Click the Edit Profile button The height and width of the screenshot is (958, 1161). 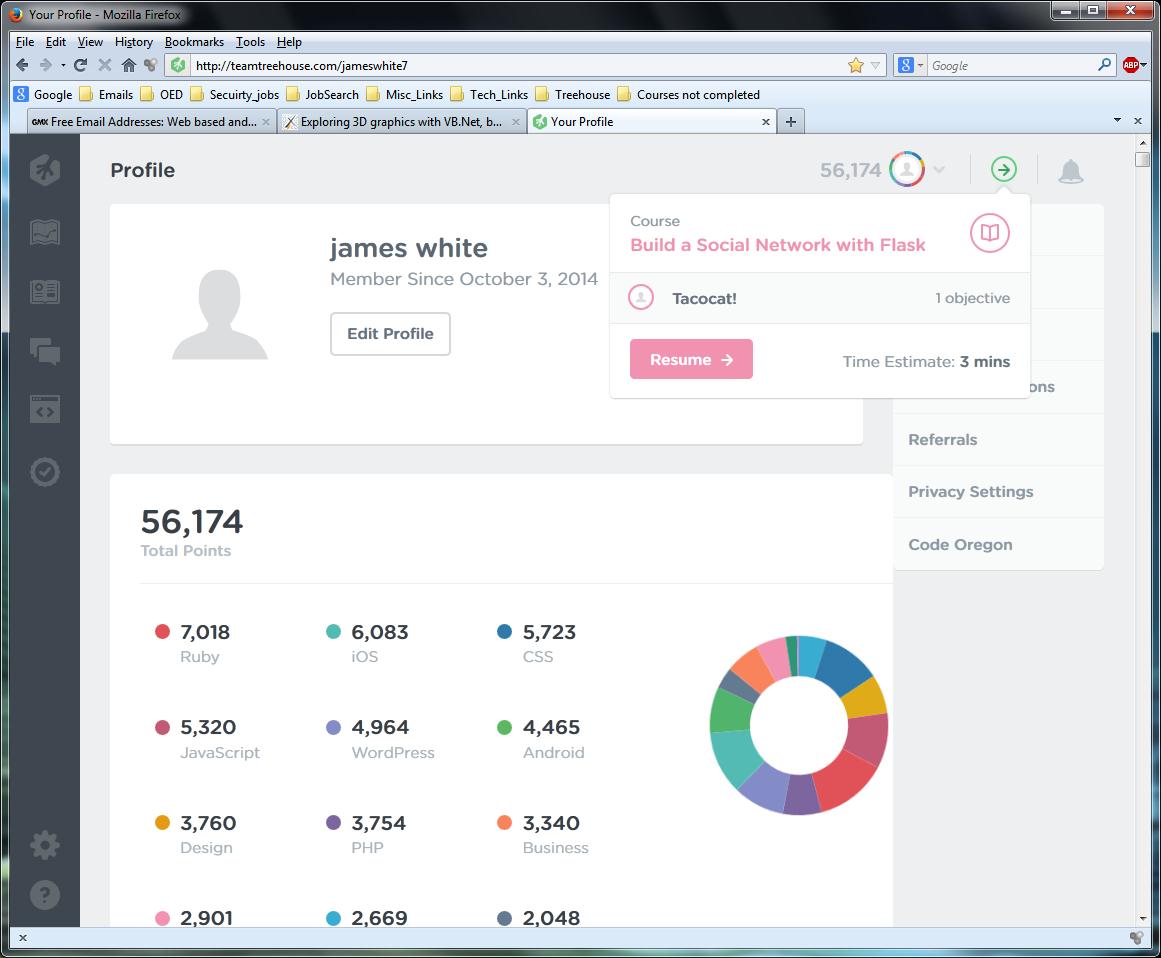(x=390, y=333)
